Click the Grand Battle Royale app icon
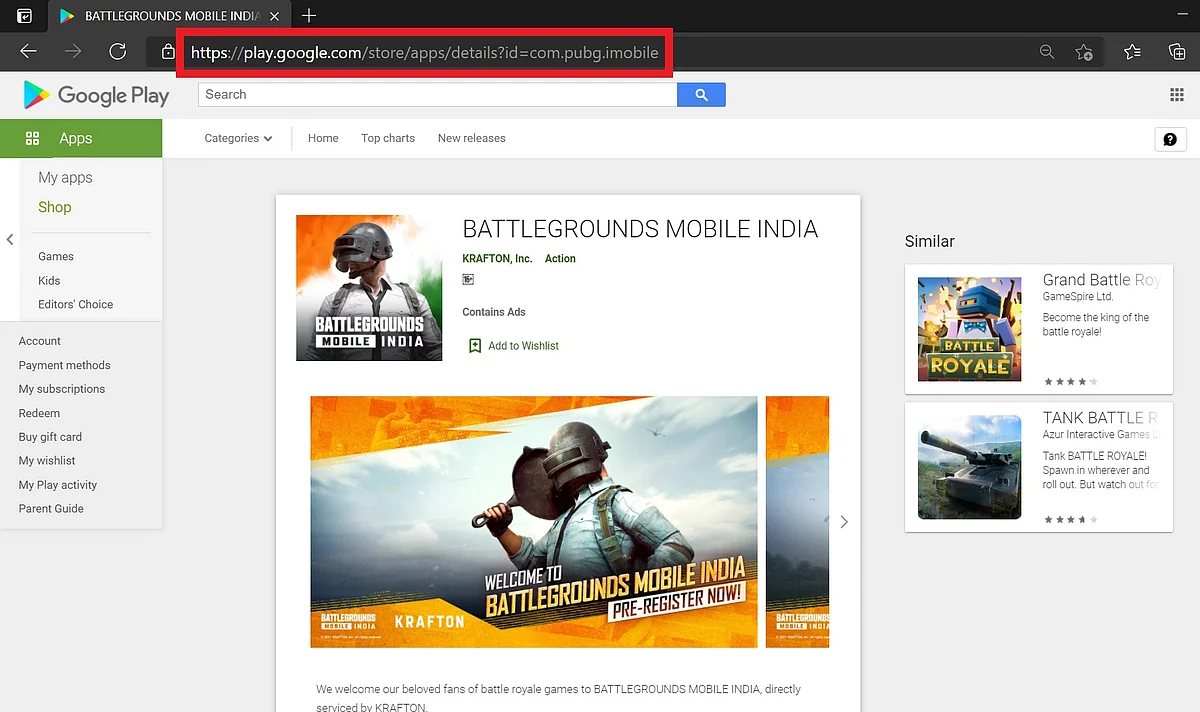Viewport: 1200px width, 712px height. (970, 329)
